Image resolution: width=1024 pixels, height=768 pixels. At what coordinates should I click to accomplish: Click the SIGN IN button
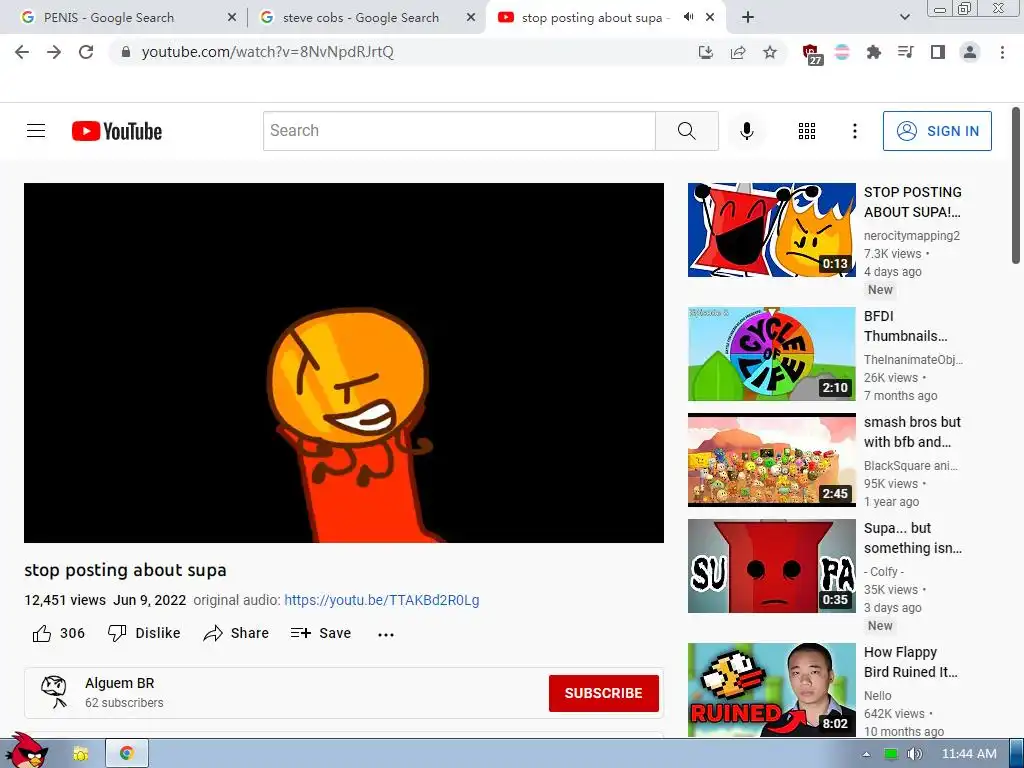click(x=937, y=131)
